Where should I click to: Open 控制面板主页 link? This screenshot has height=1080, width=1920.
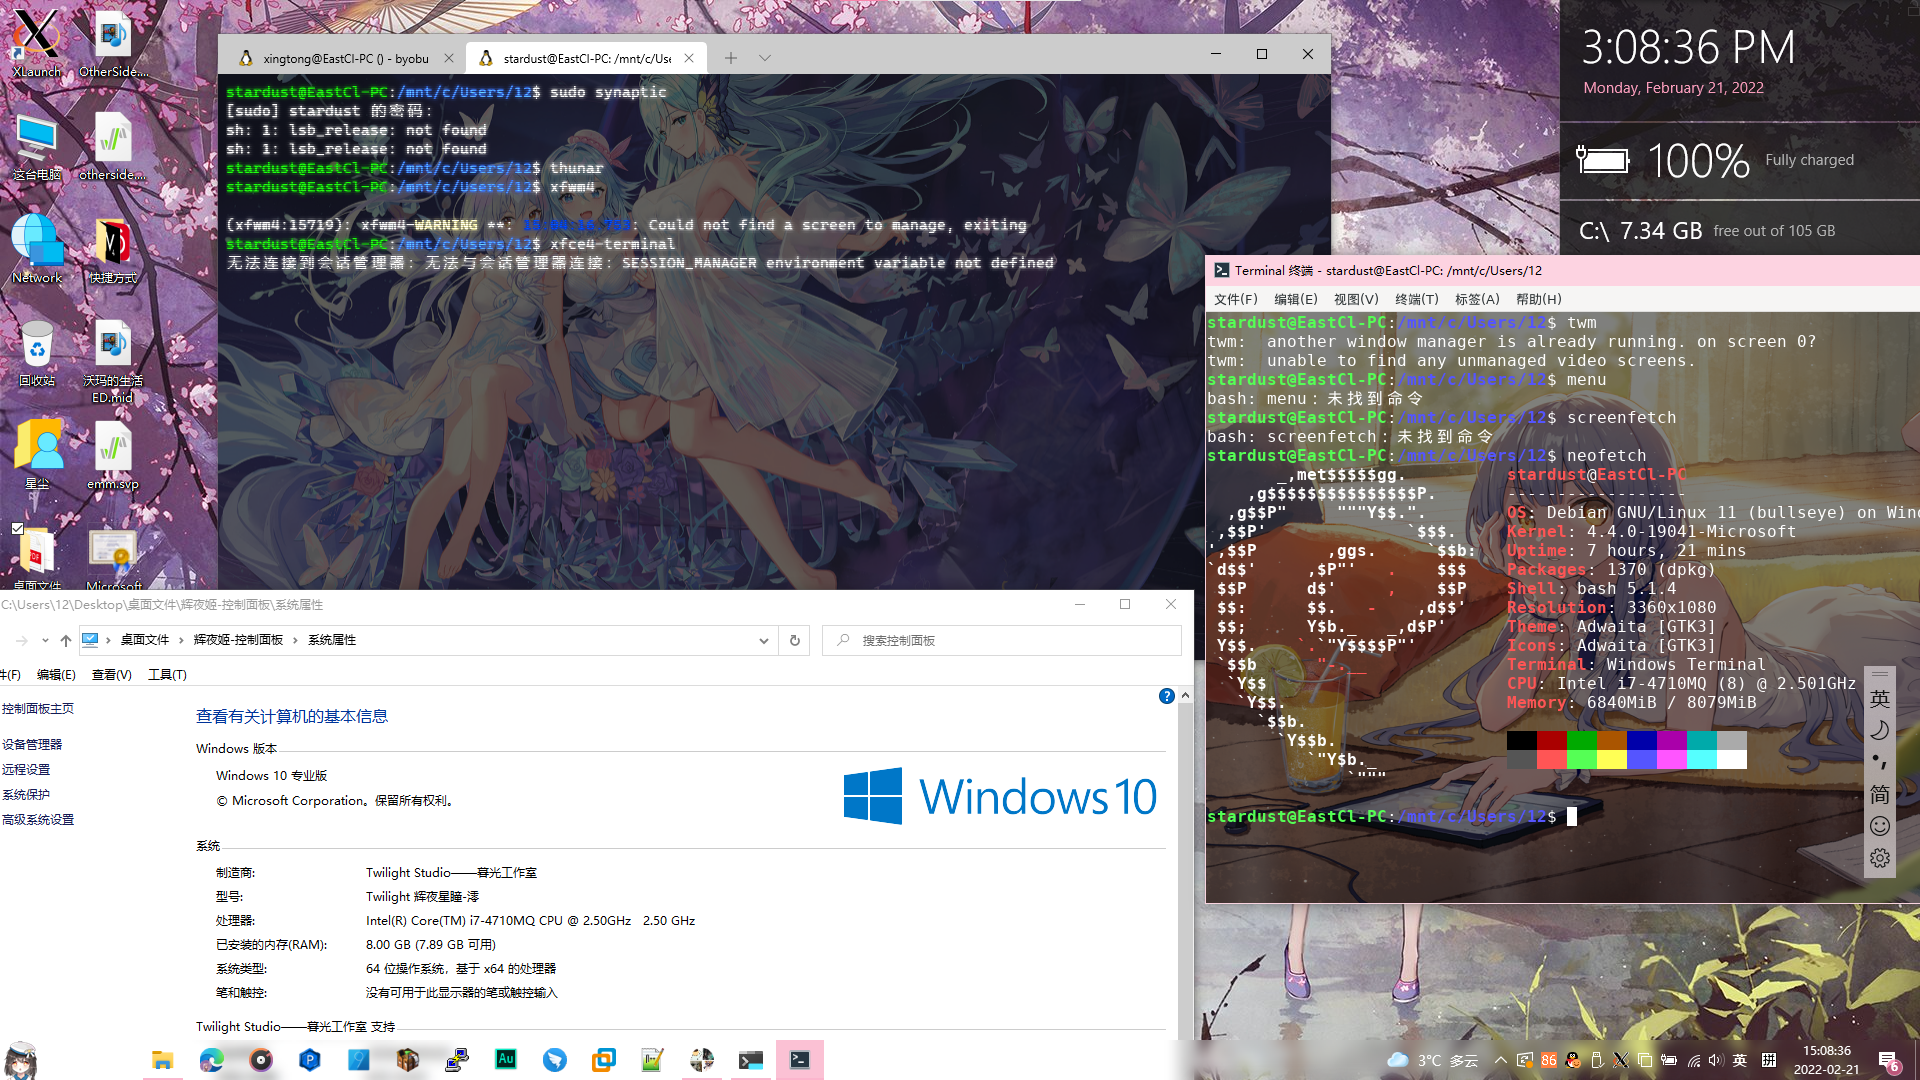38,709
